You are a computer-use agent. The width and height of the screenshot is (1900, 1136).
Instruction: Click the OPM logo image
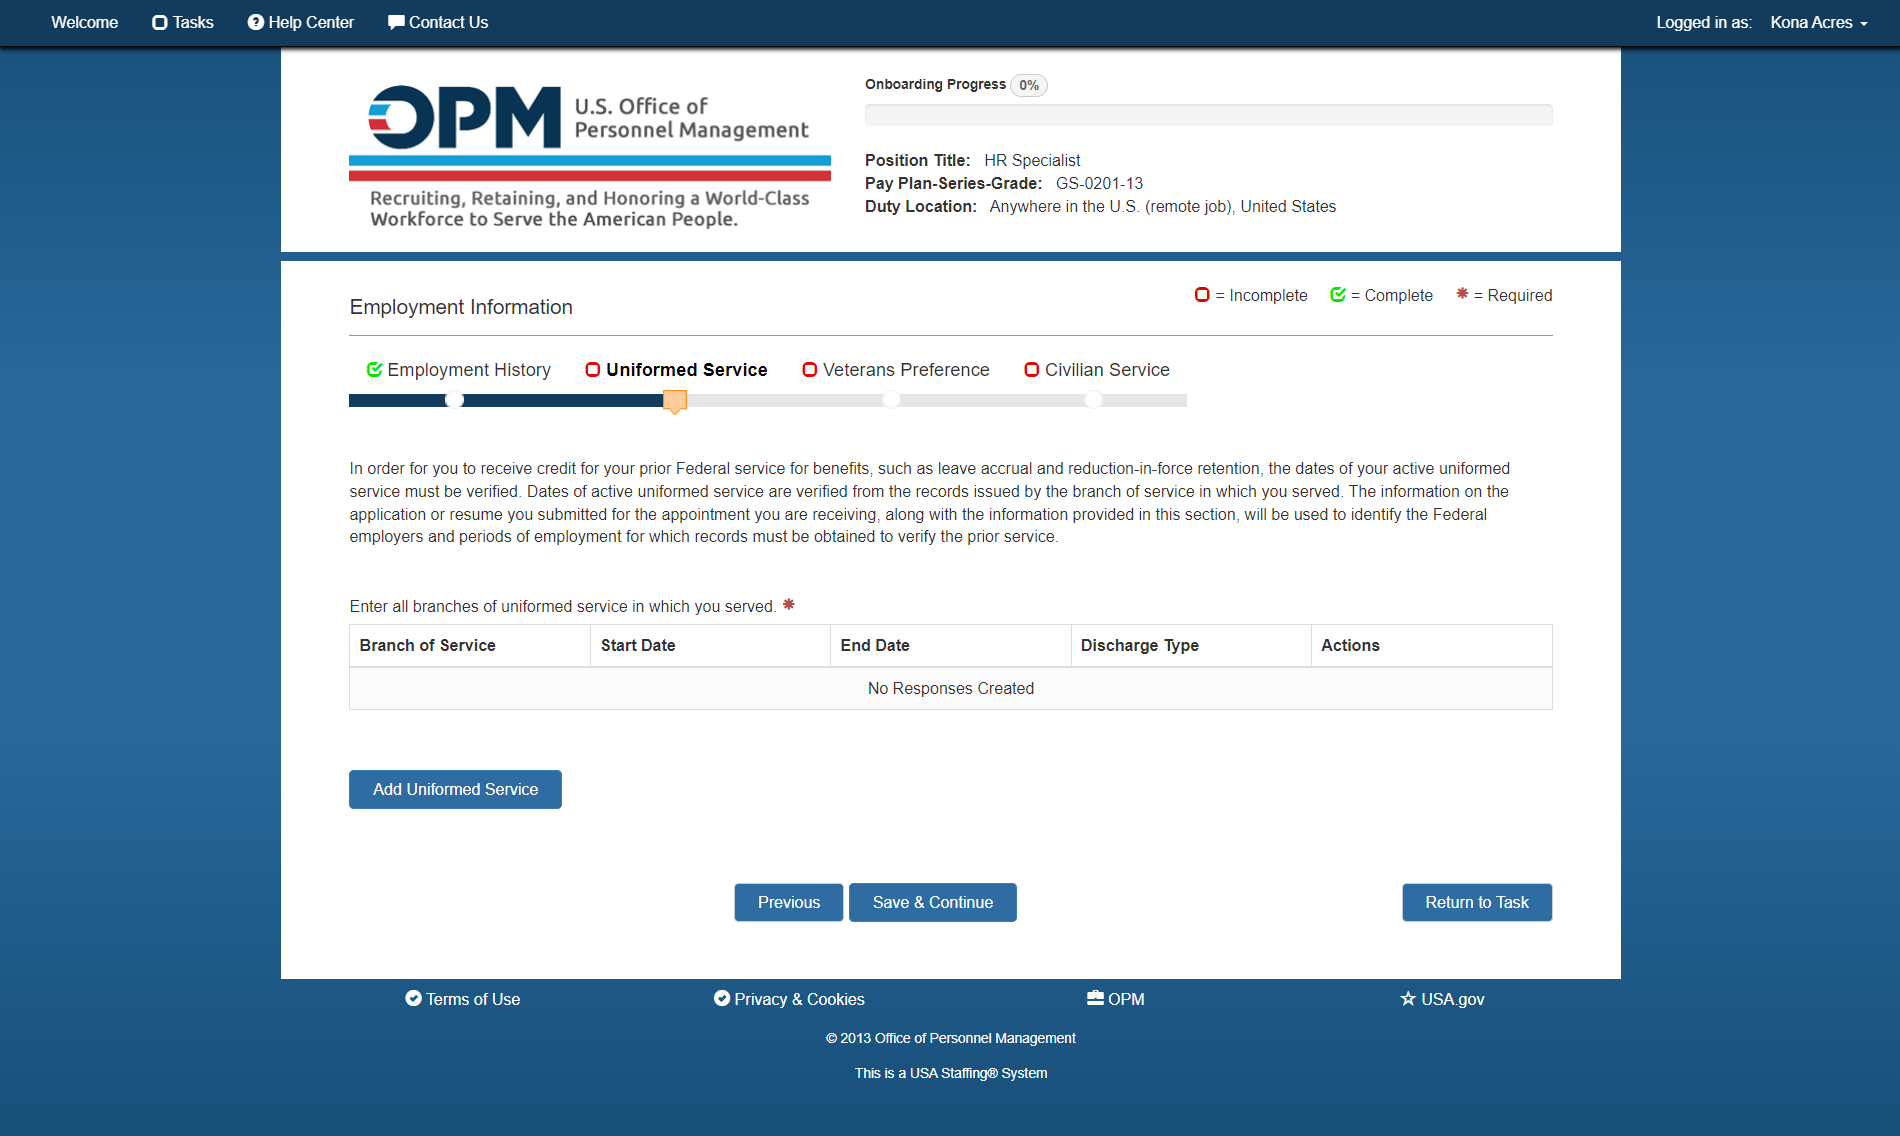[590, 157]
